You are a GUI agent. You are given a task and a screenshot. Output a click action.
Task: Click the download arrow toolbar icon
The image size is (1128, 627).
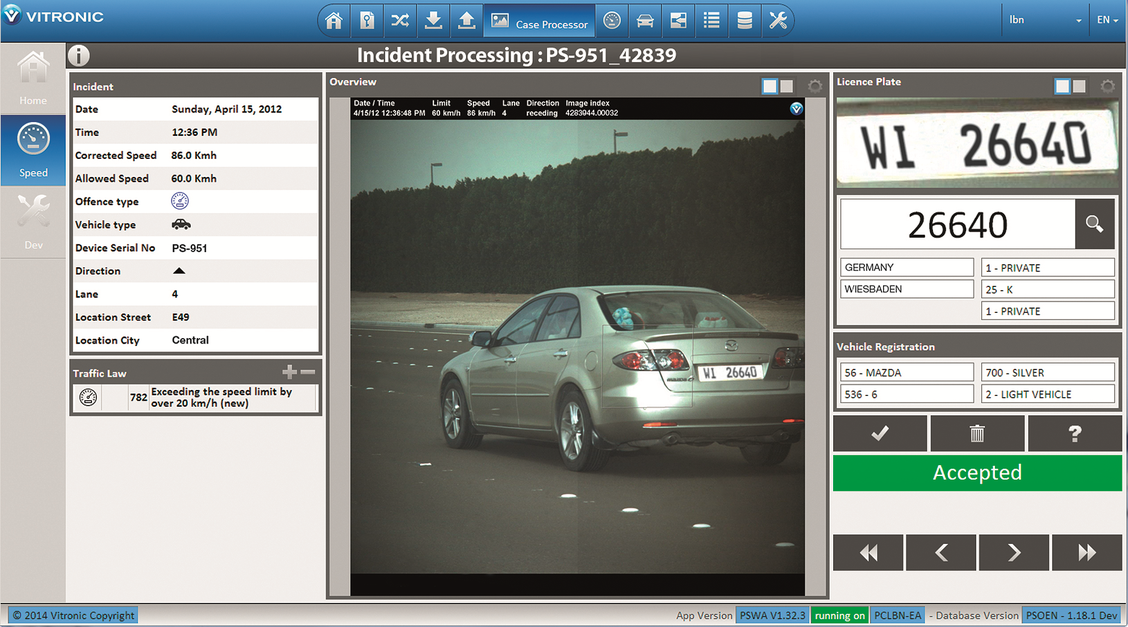433,20
